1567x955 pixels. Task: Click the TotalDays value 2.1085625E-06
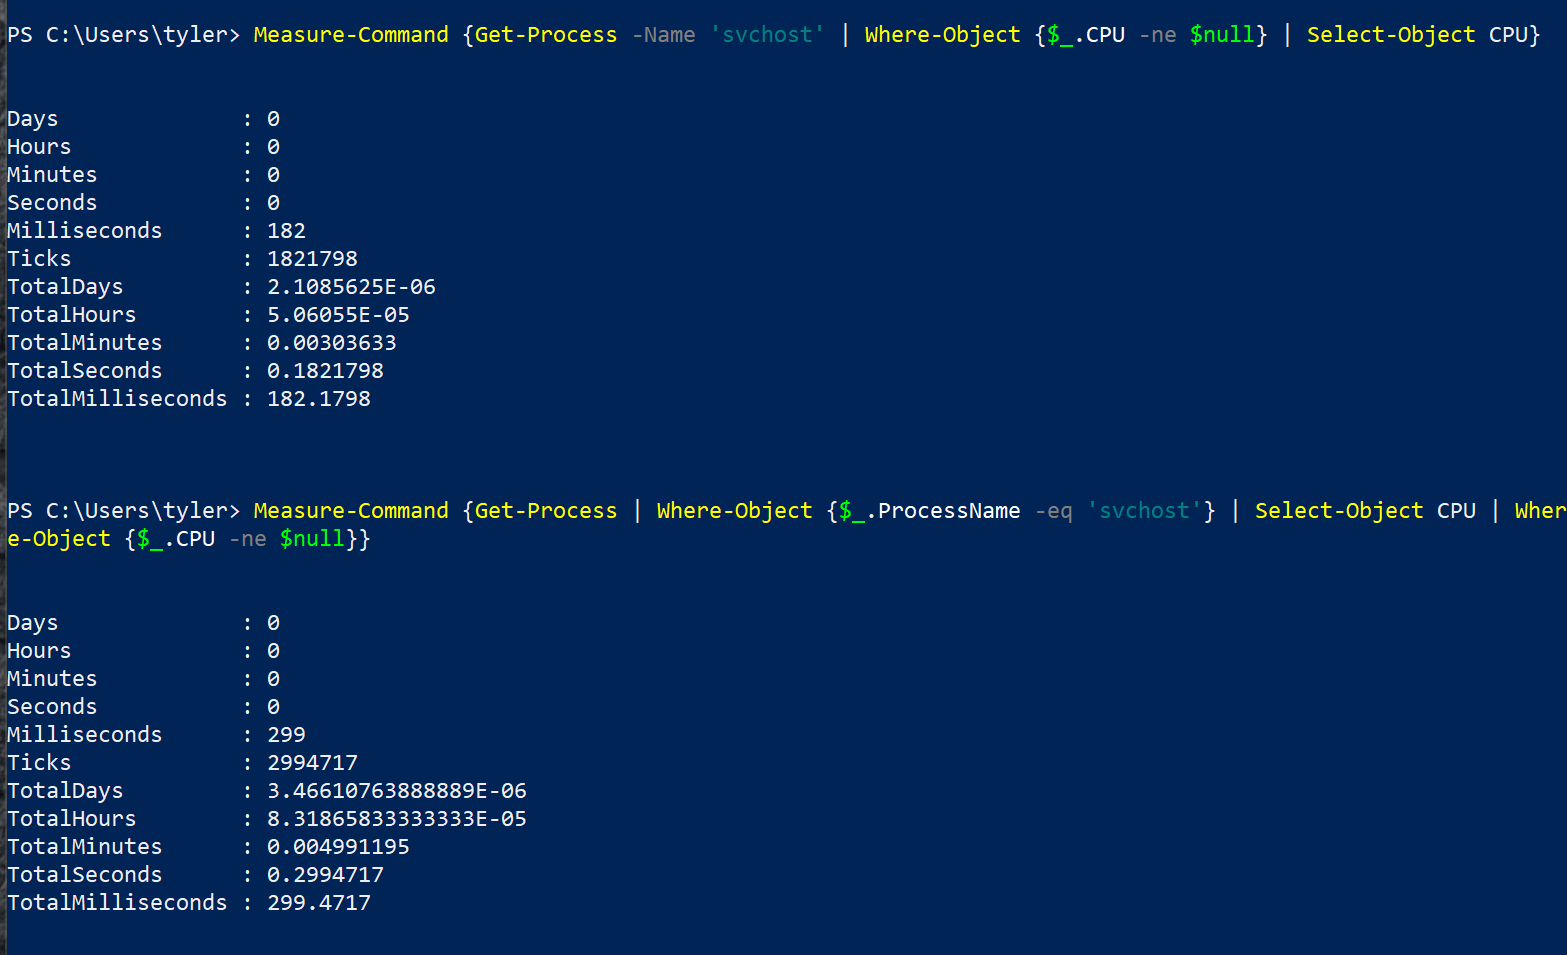(351, 287)
